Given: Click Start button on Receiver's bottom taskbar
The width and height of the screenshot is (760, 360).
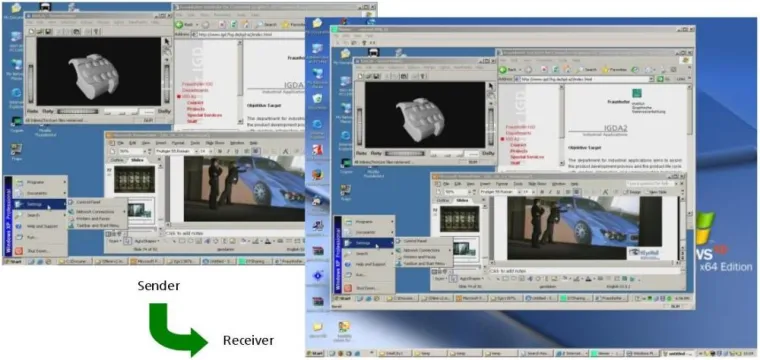Looking at the screenshot, I should [316, 354].
